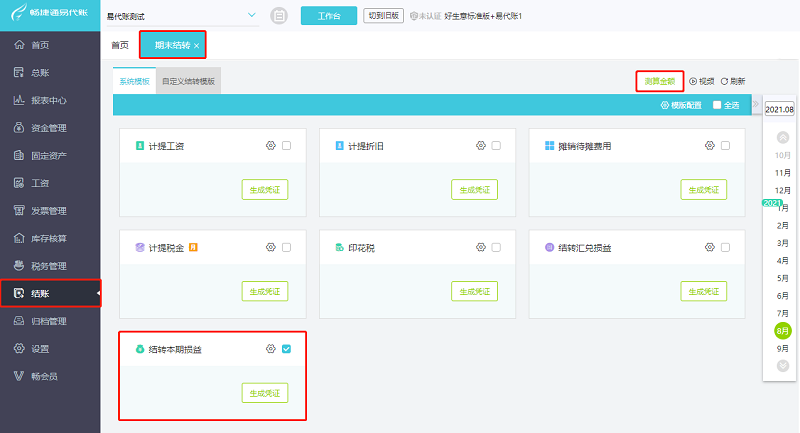This screenshot has height=433, width=800.
Task: Generate voucher for 结转汇兑损益
Action: click(x=704, y=291)
